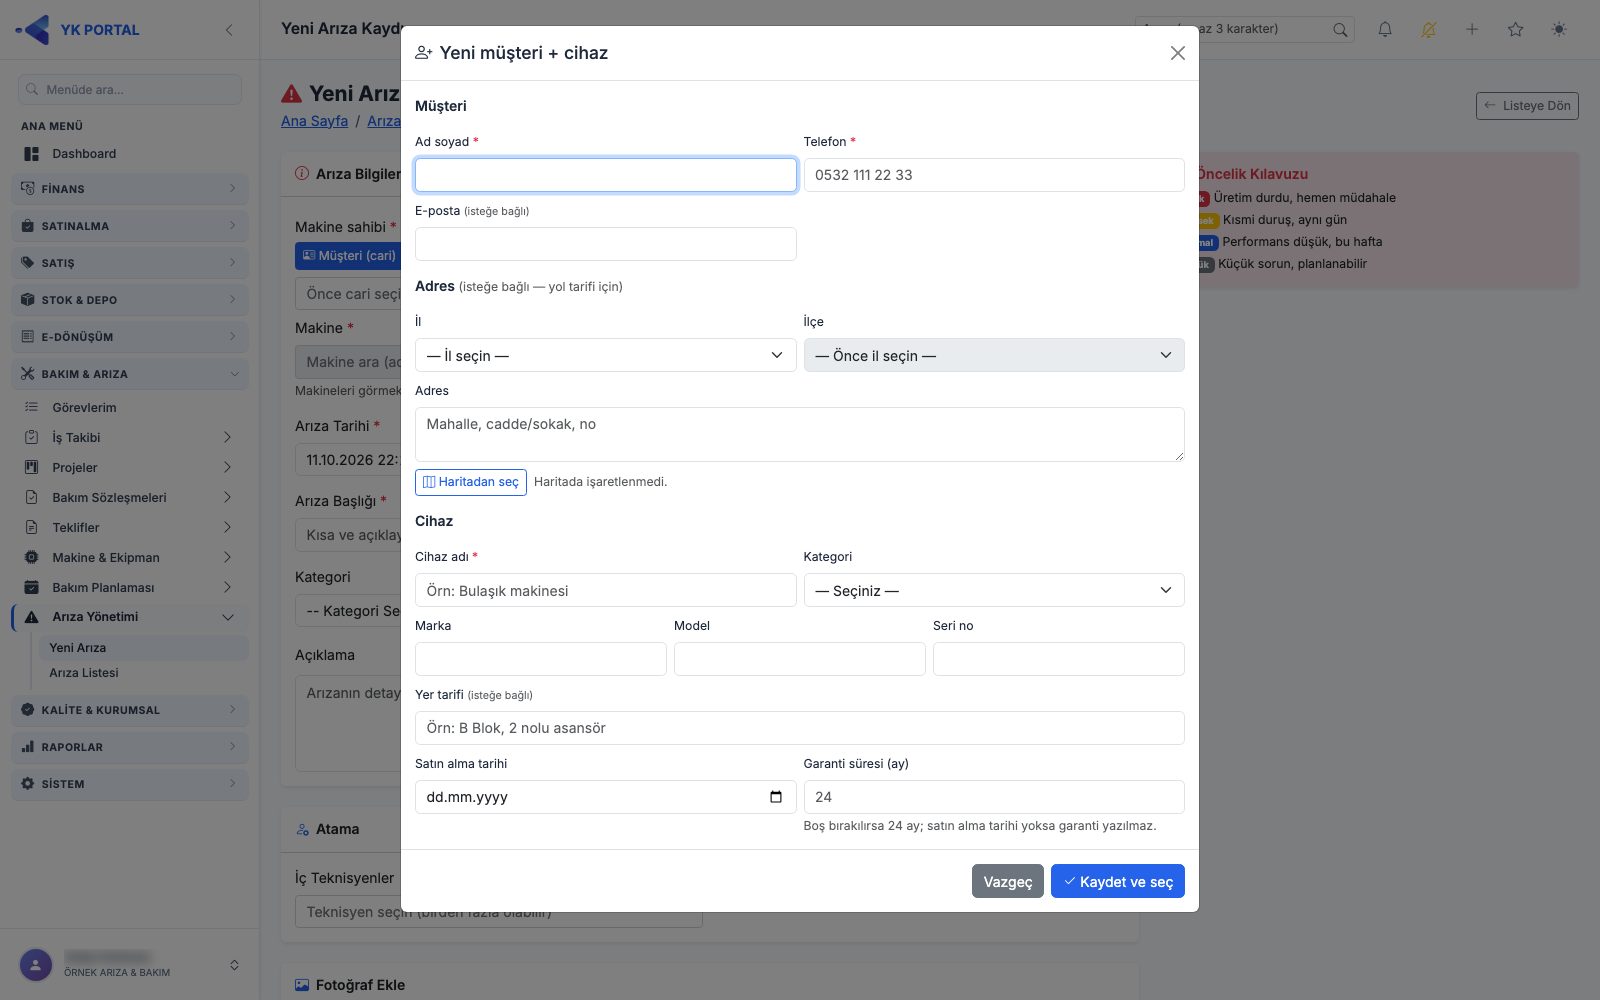1600x1000 pixels.
Task: Toggle the theme with the sun icon
Action: click(x=1559, y=29)
